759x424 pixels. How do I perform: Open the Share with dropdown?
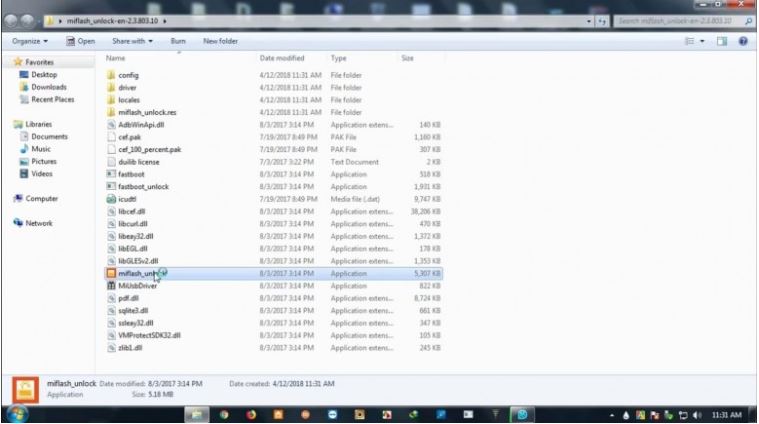(133, 41)
